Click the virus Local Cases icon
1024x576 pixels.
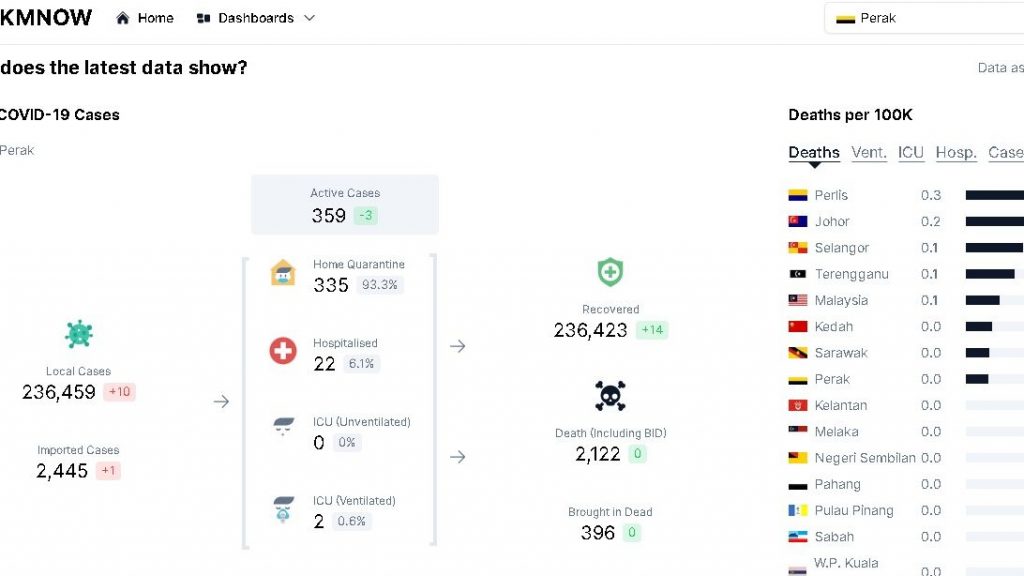(x=79, y=334)
